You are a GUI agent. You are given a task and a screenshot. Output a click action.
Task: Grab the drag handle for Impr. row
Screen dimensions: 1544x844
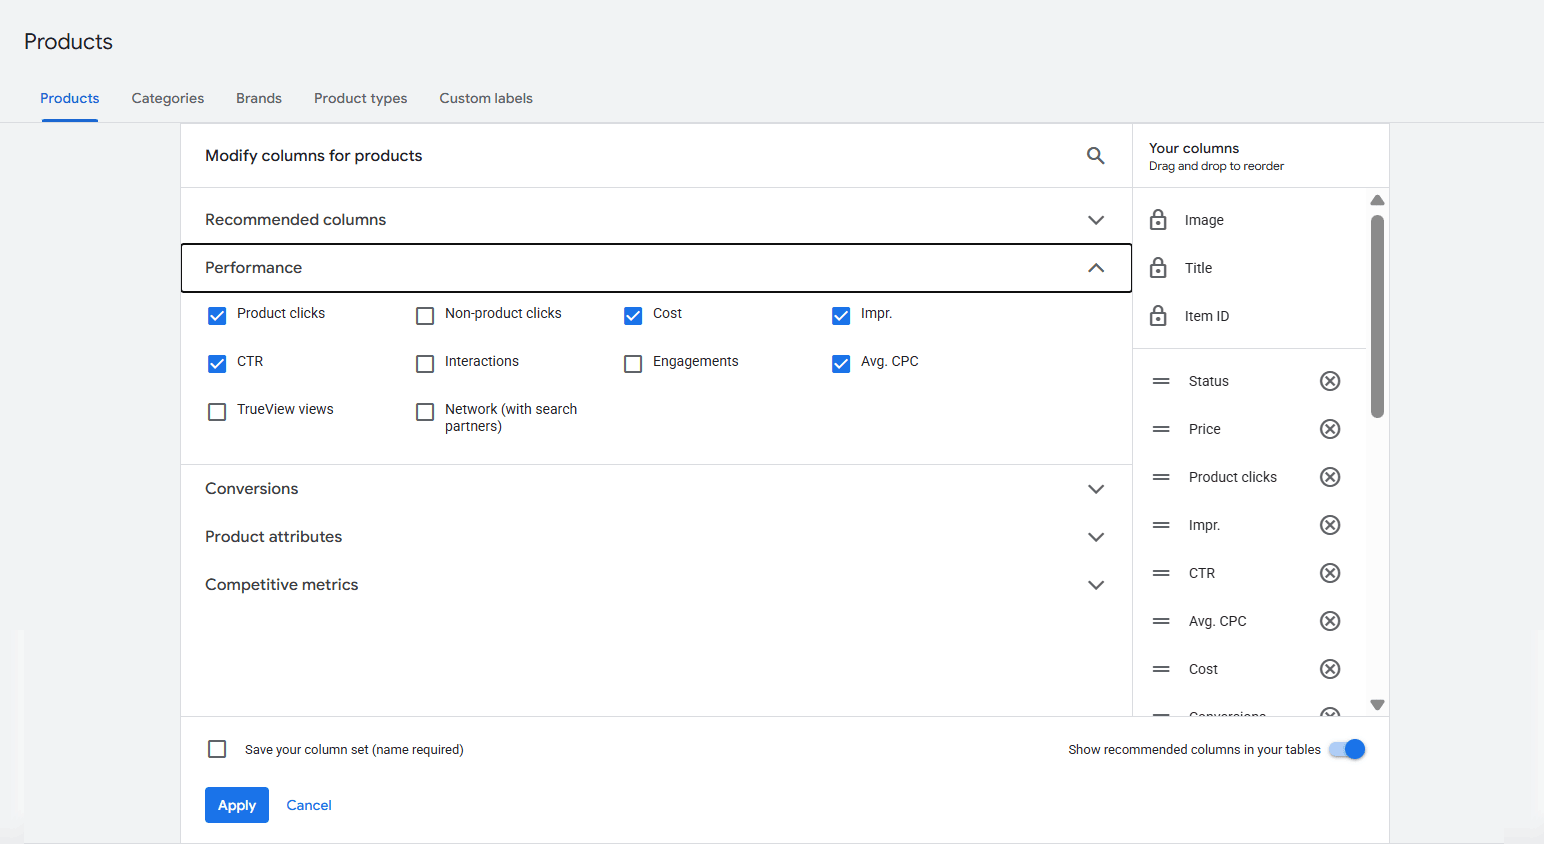tap(1161, 525)
